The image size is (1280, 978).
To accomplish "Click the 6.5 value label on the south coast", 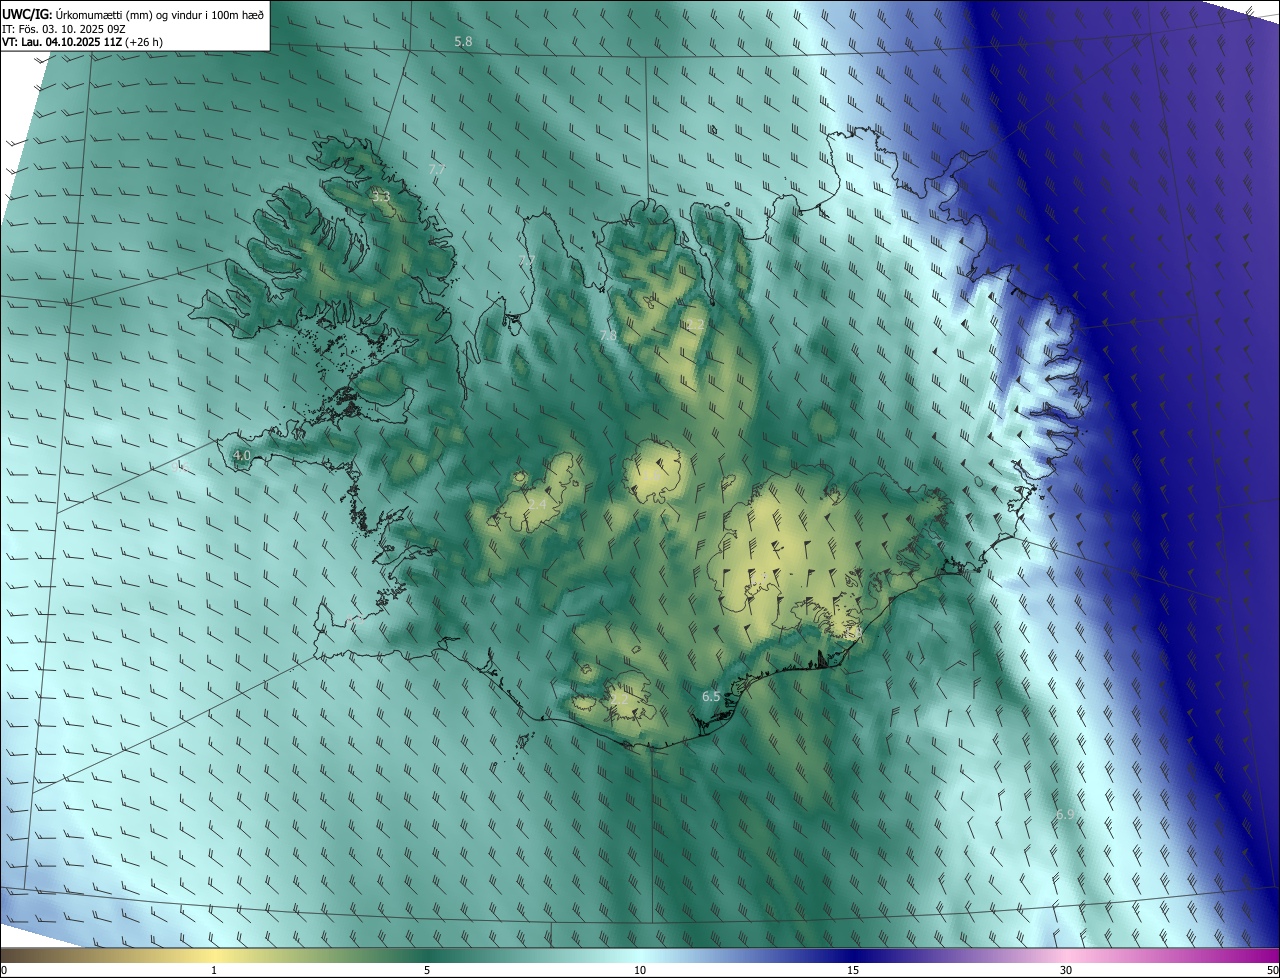I will pos(711,696).
